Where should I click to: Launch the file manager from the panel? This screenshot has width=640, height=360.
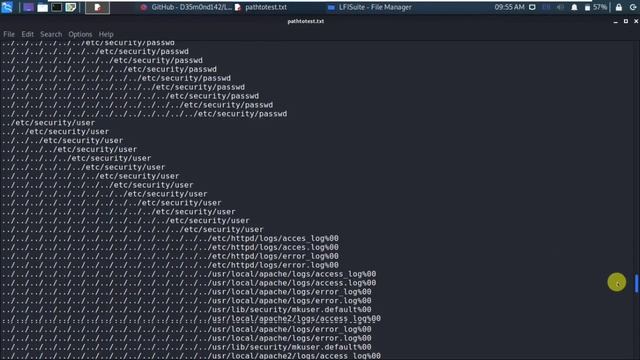click(42, 7)
